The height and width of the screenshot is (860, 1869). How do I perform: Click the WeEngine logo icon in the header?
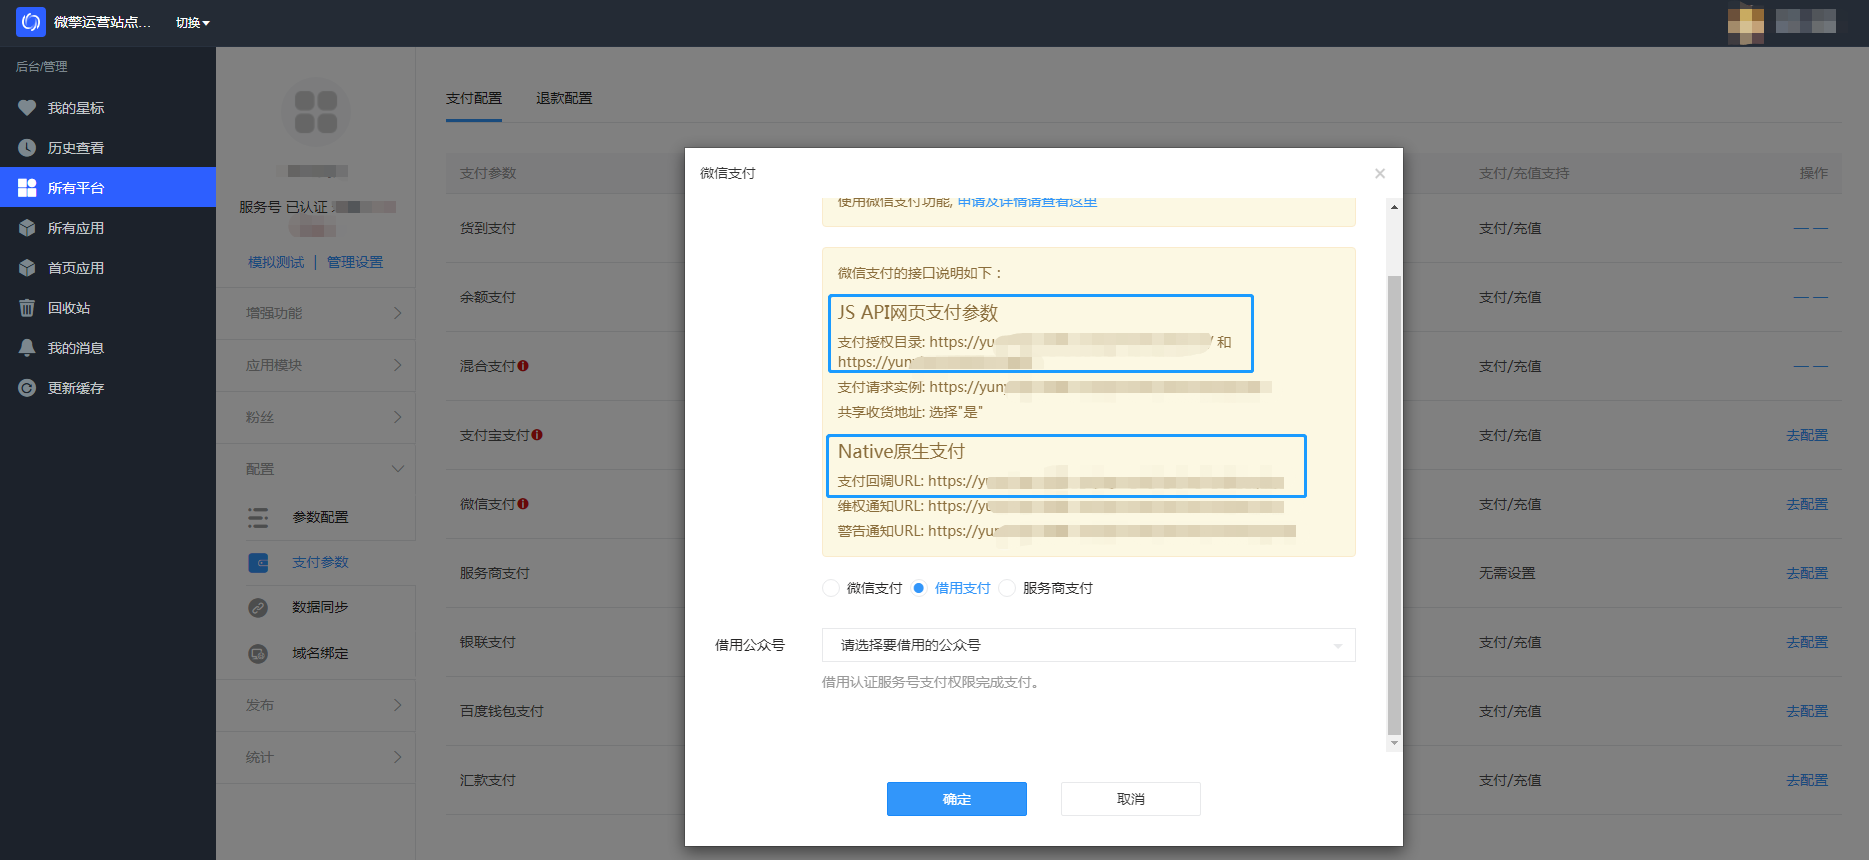pyautogui.click(x=31, y=22)
